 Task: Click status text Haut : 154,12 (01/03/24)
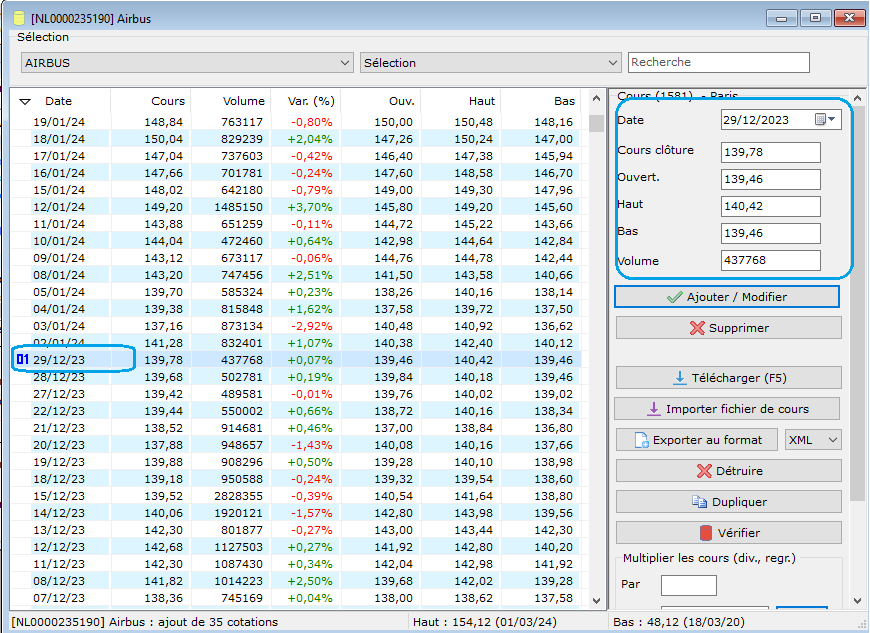[x=484, y=622]
